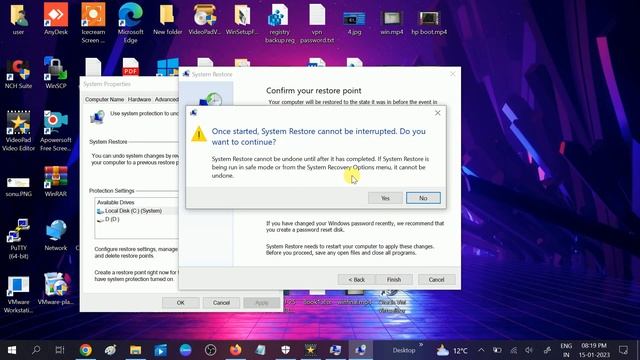This screenshot has height=360, width=640.
Task: Switch to the Computer Name tab
Action: point(104,100)
